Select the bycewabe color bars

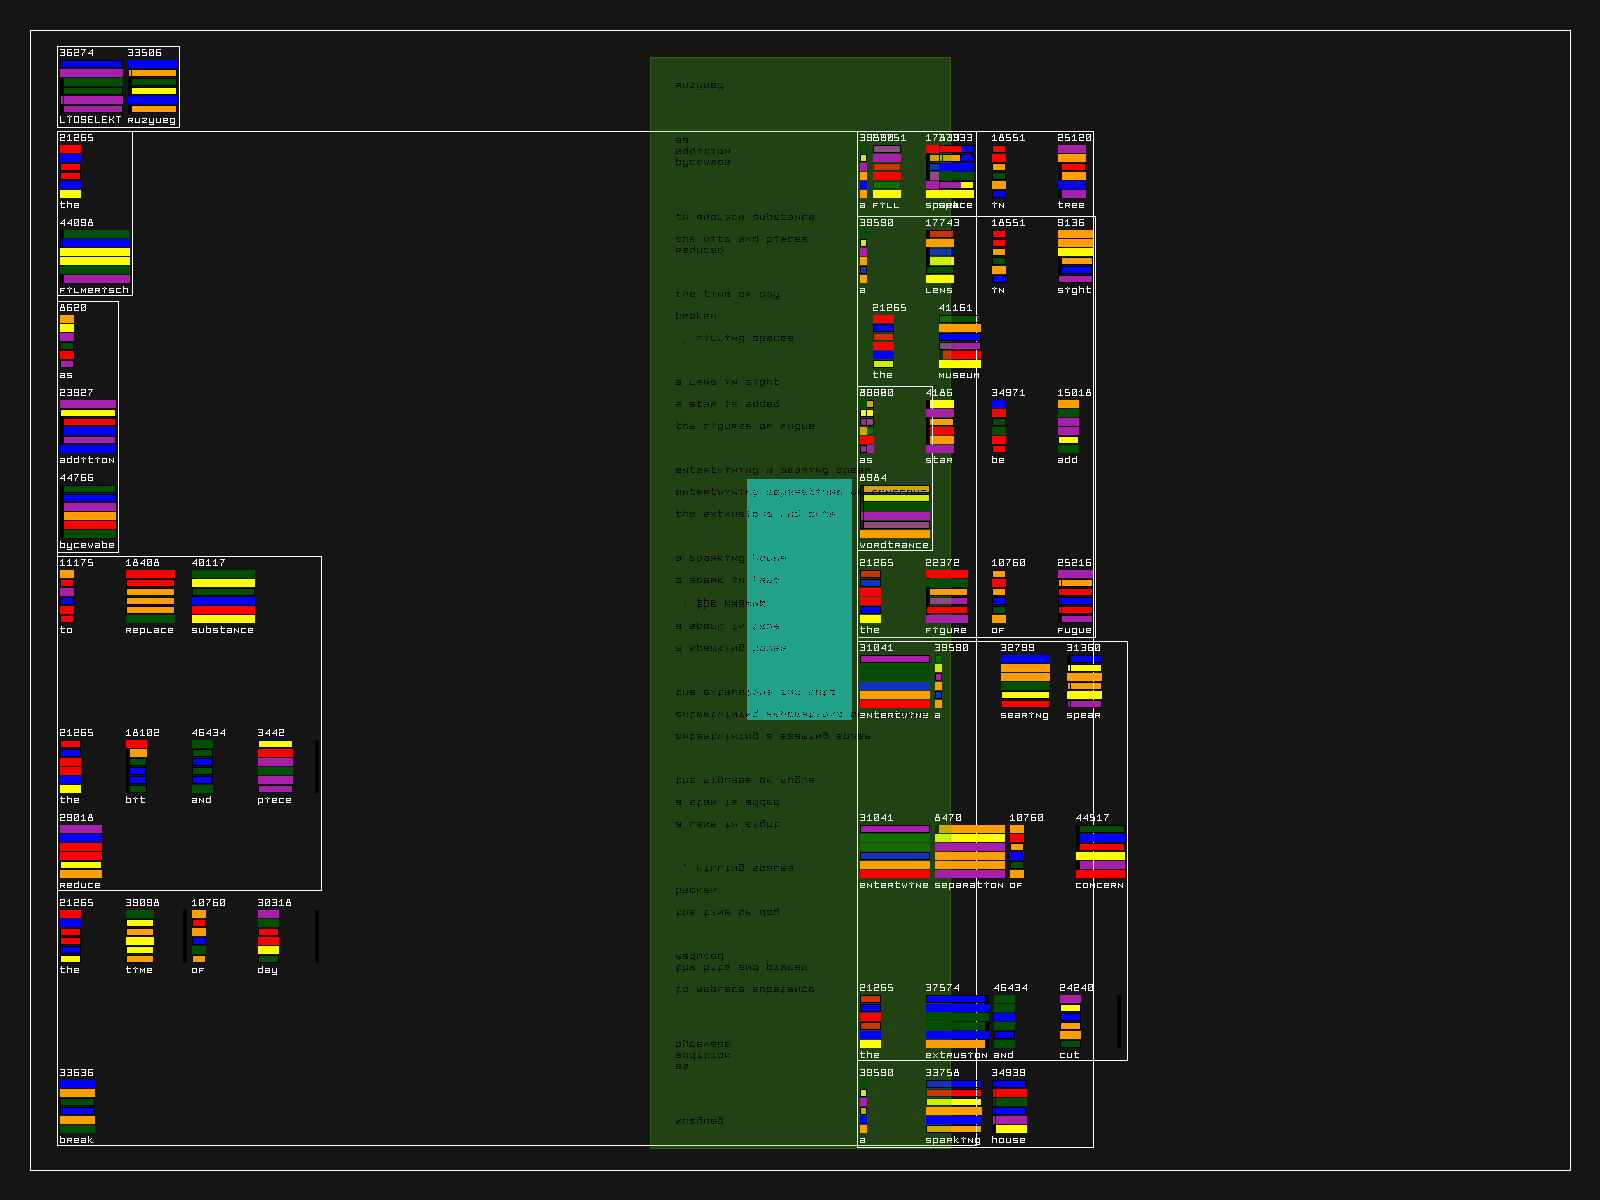[89, 512]
